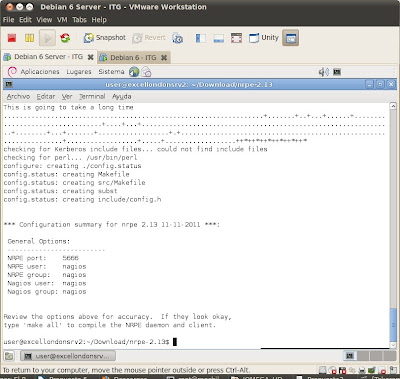Click the Reset VM toolbar icon

pyautogui.click(x=65, y=38)
